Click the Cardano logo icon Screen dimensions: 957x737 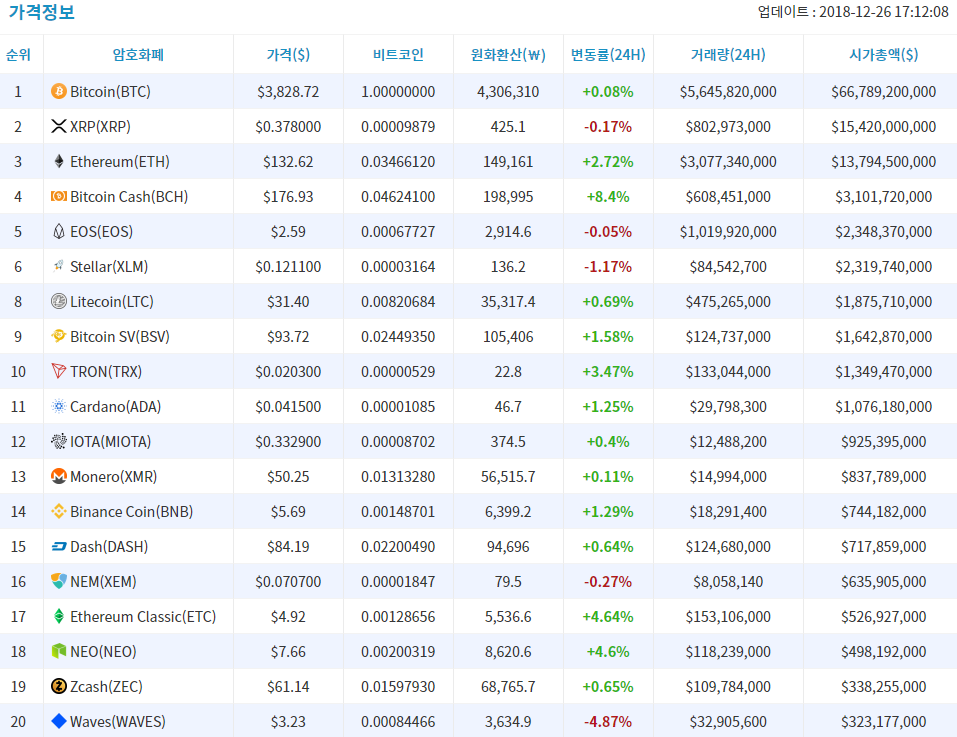tap(59, 406)
